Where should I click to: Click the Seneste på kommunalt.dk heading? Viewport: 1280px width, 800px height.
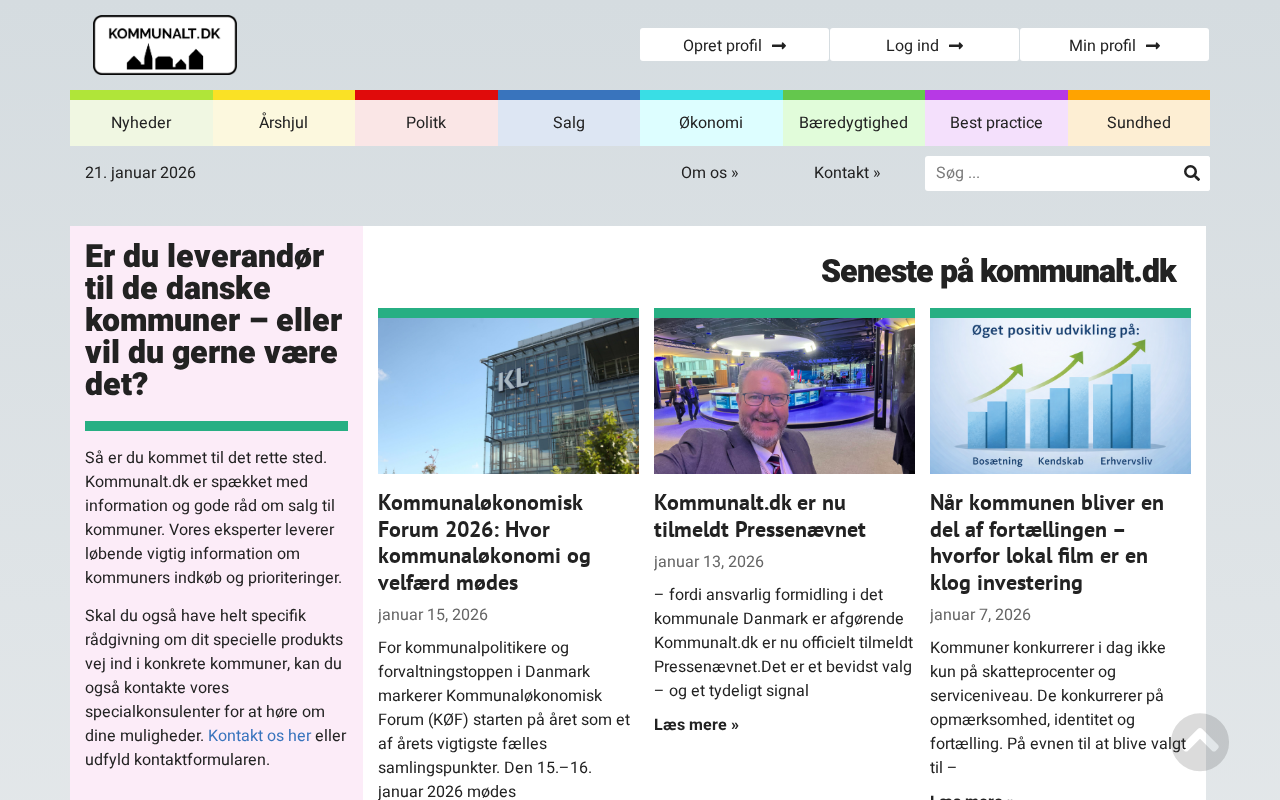click(998, 271)
